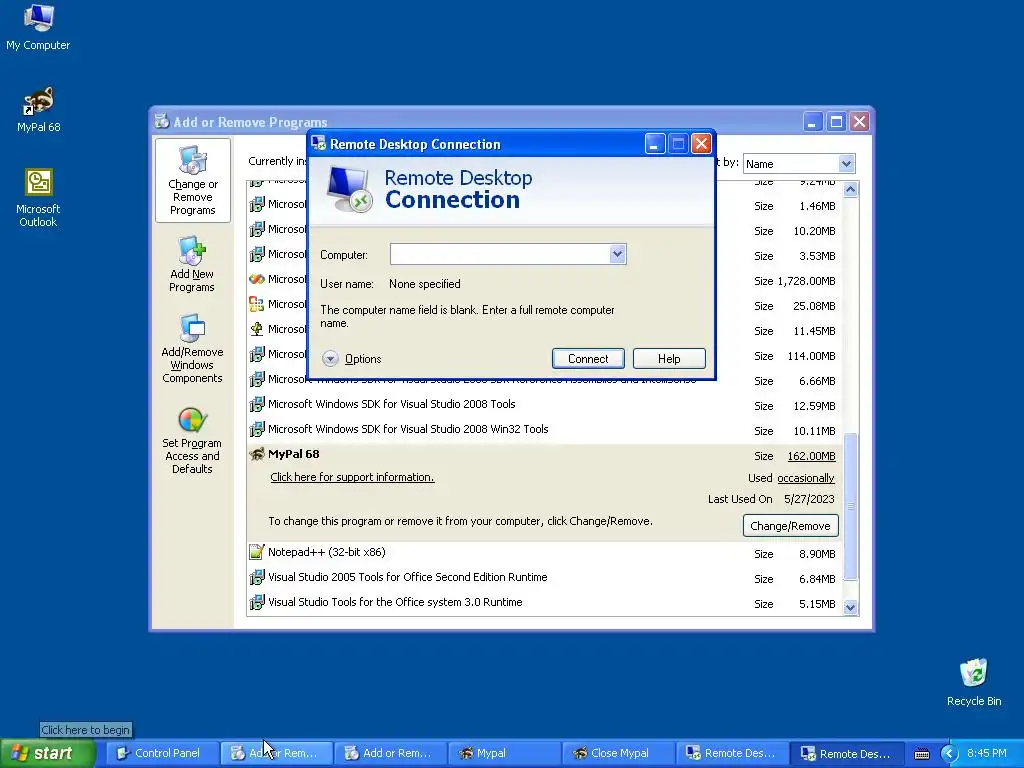Click icon beside Windows SDK Win32 Tools entry
The height and width of the screenshot is (768, 1024).
[257, 429]
